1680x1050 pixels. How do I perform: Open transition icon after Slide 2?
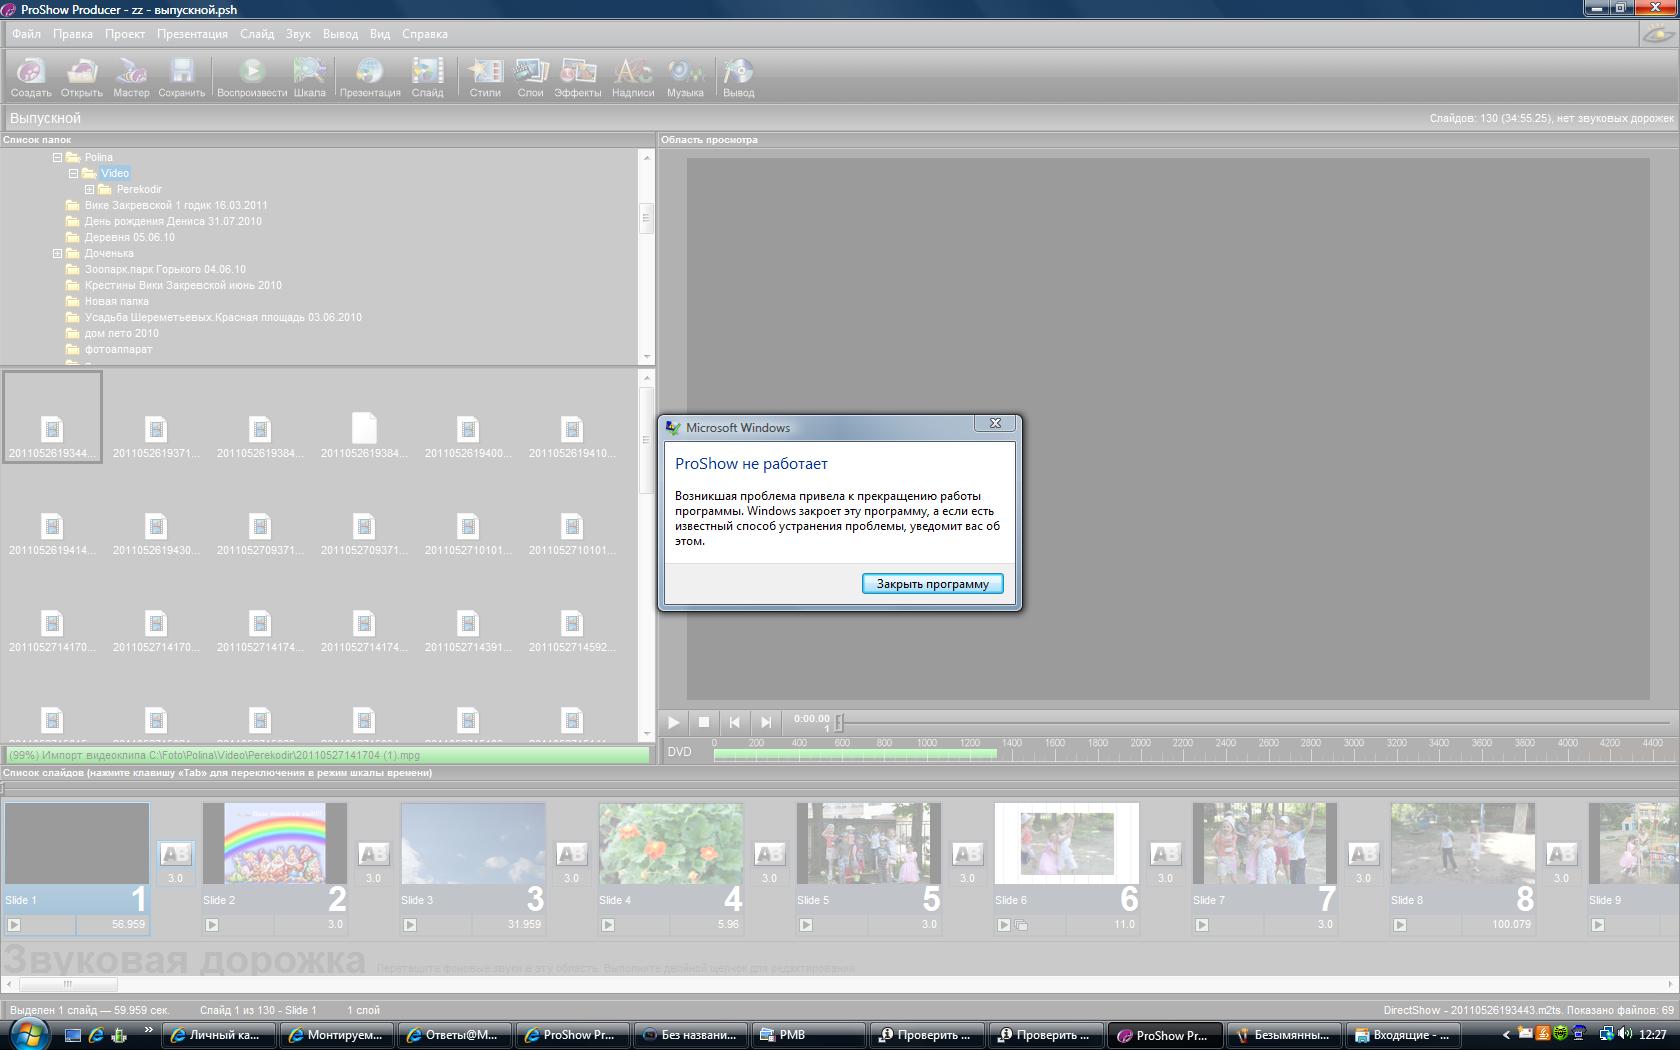(x=373, y=854)
